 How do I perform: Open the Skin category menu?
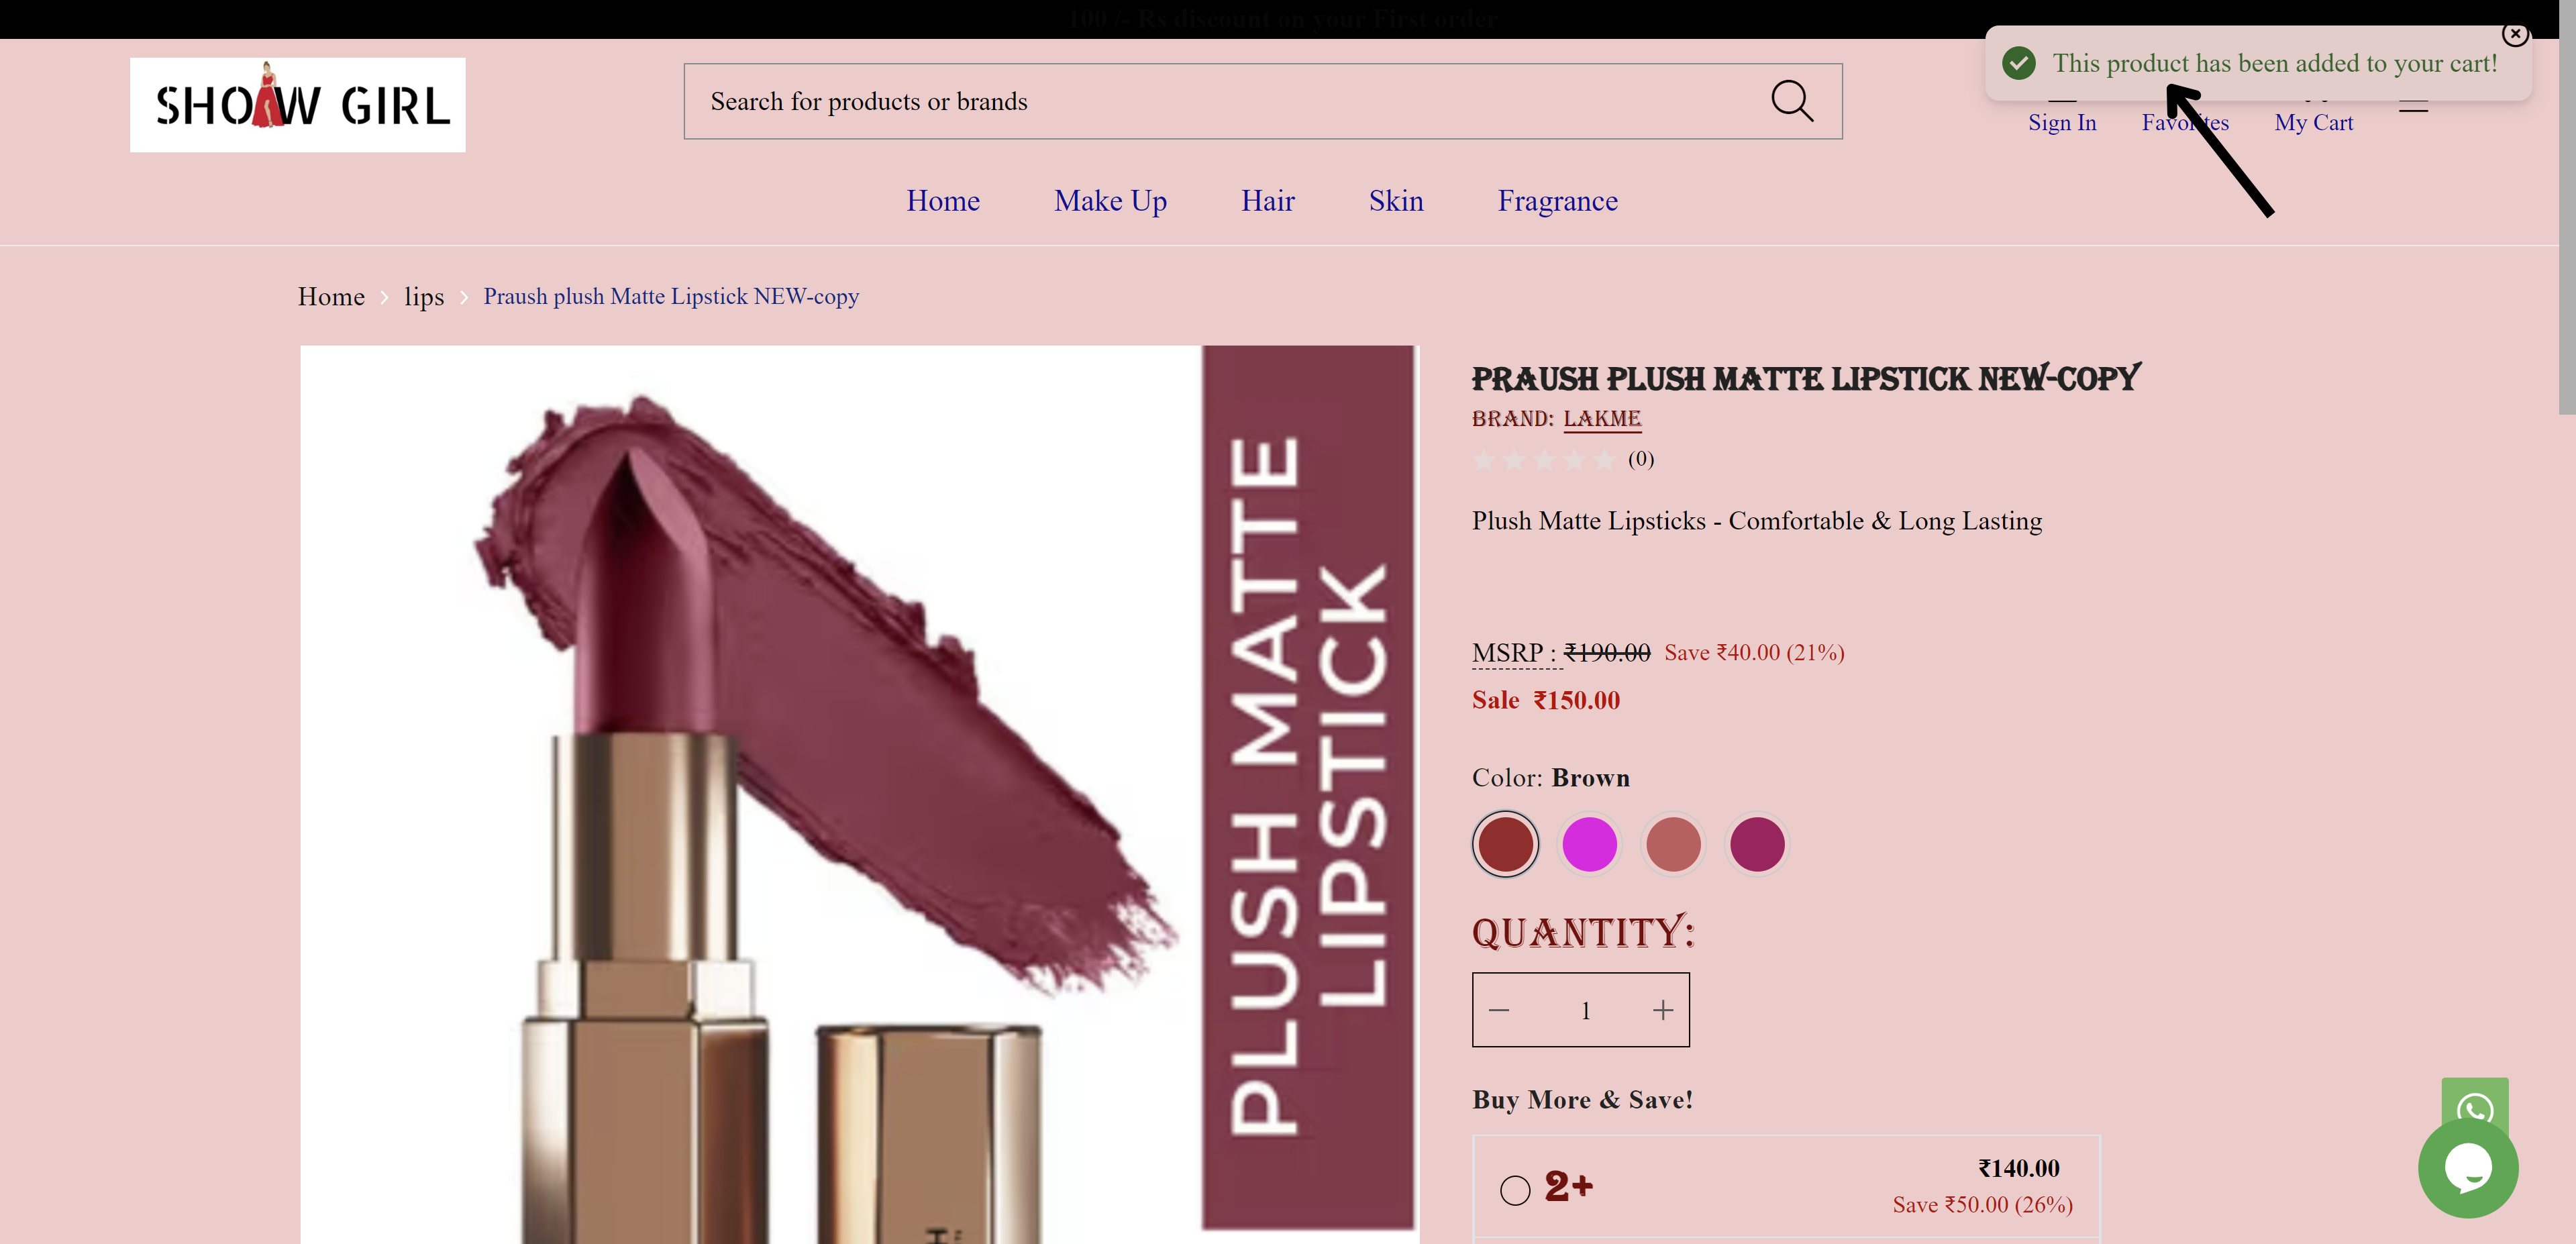pyautogui.click(x=1395, y=201)
